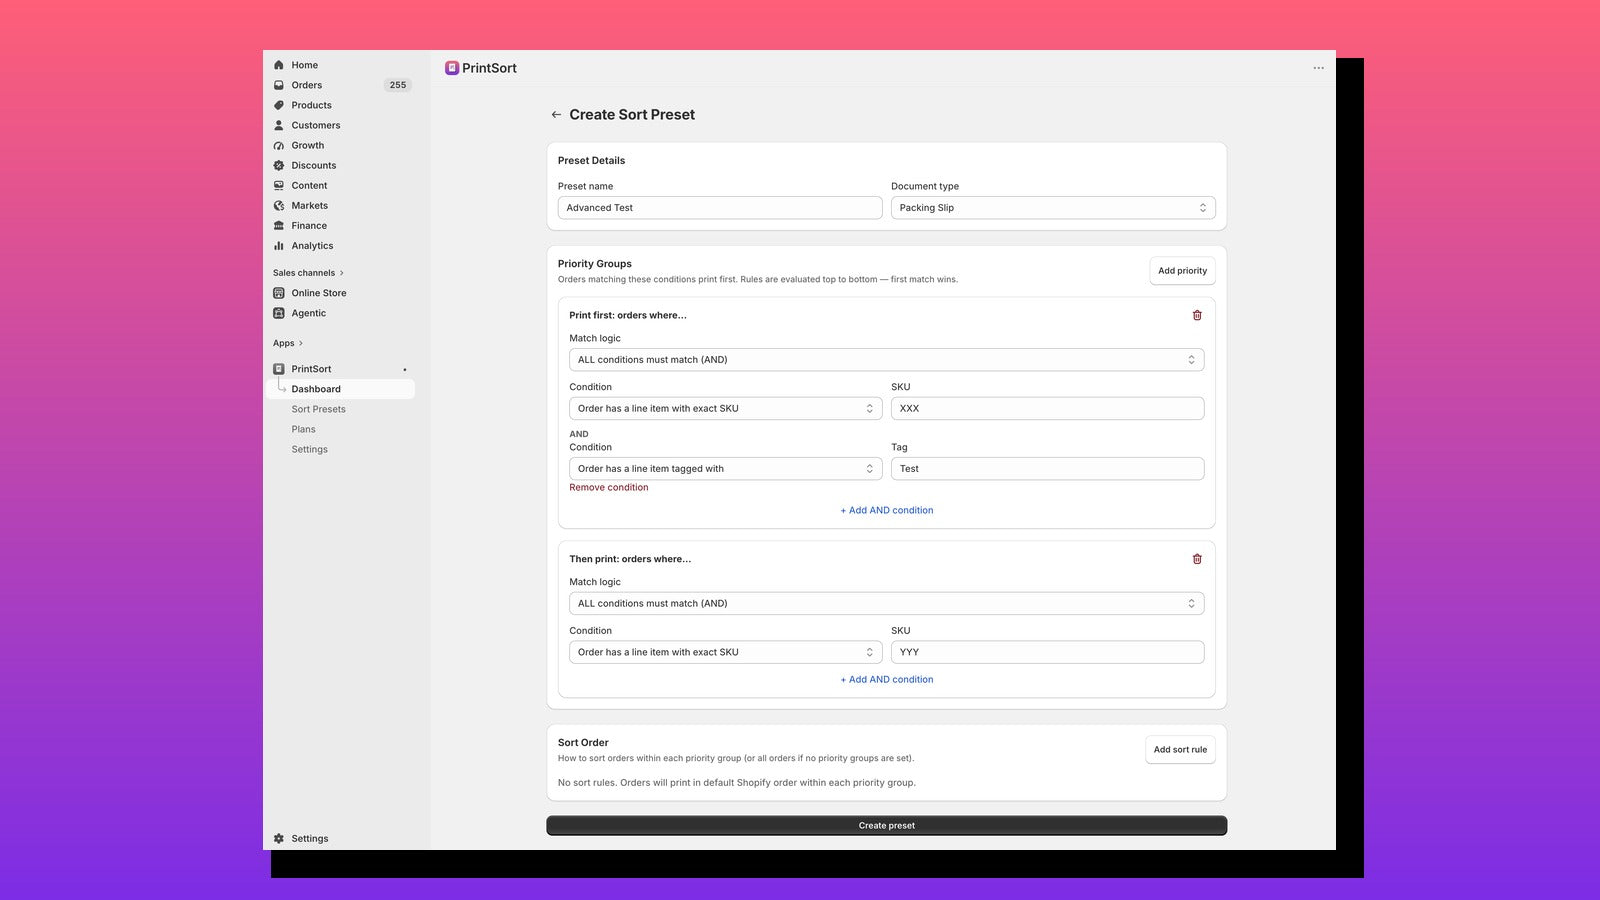Click the Create preset button
Viewport: 1600px width, 900px height.
click(887, 826)
